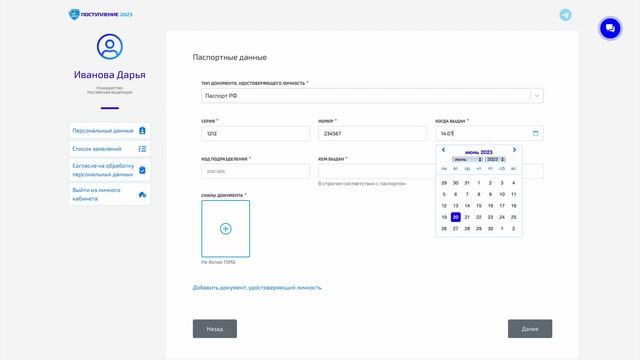Click the list icon beside Список заявлений

142,149
